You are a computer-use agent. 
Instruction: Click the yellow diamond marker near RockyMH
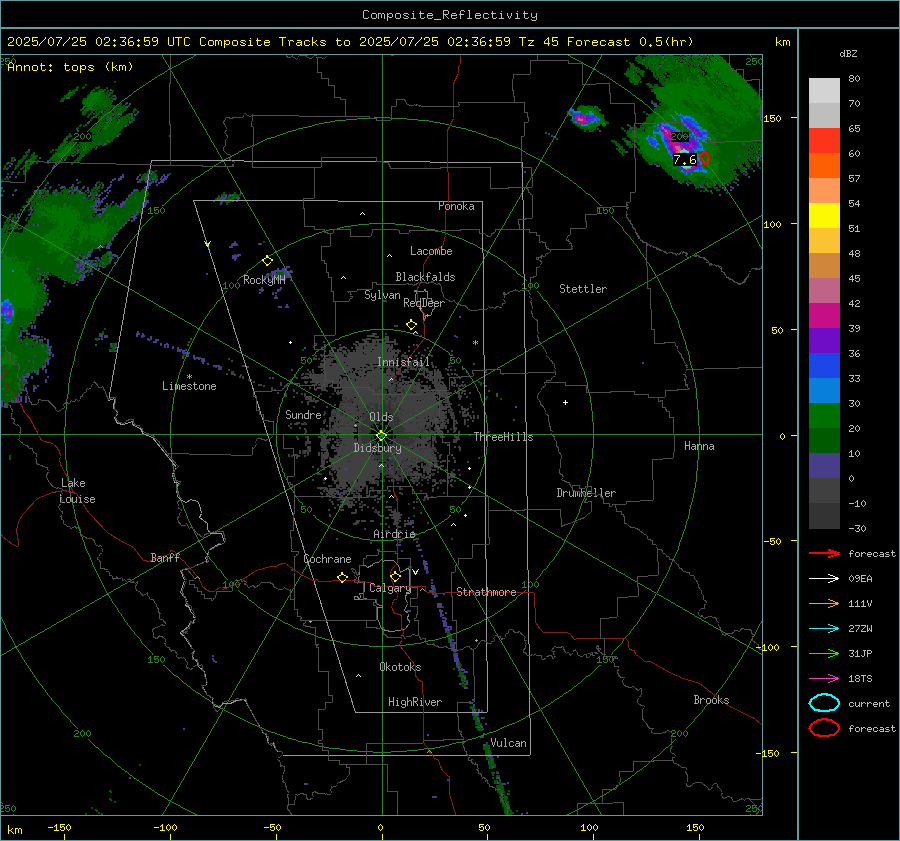click(x=267, y=261)
